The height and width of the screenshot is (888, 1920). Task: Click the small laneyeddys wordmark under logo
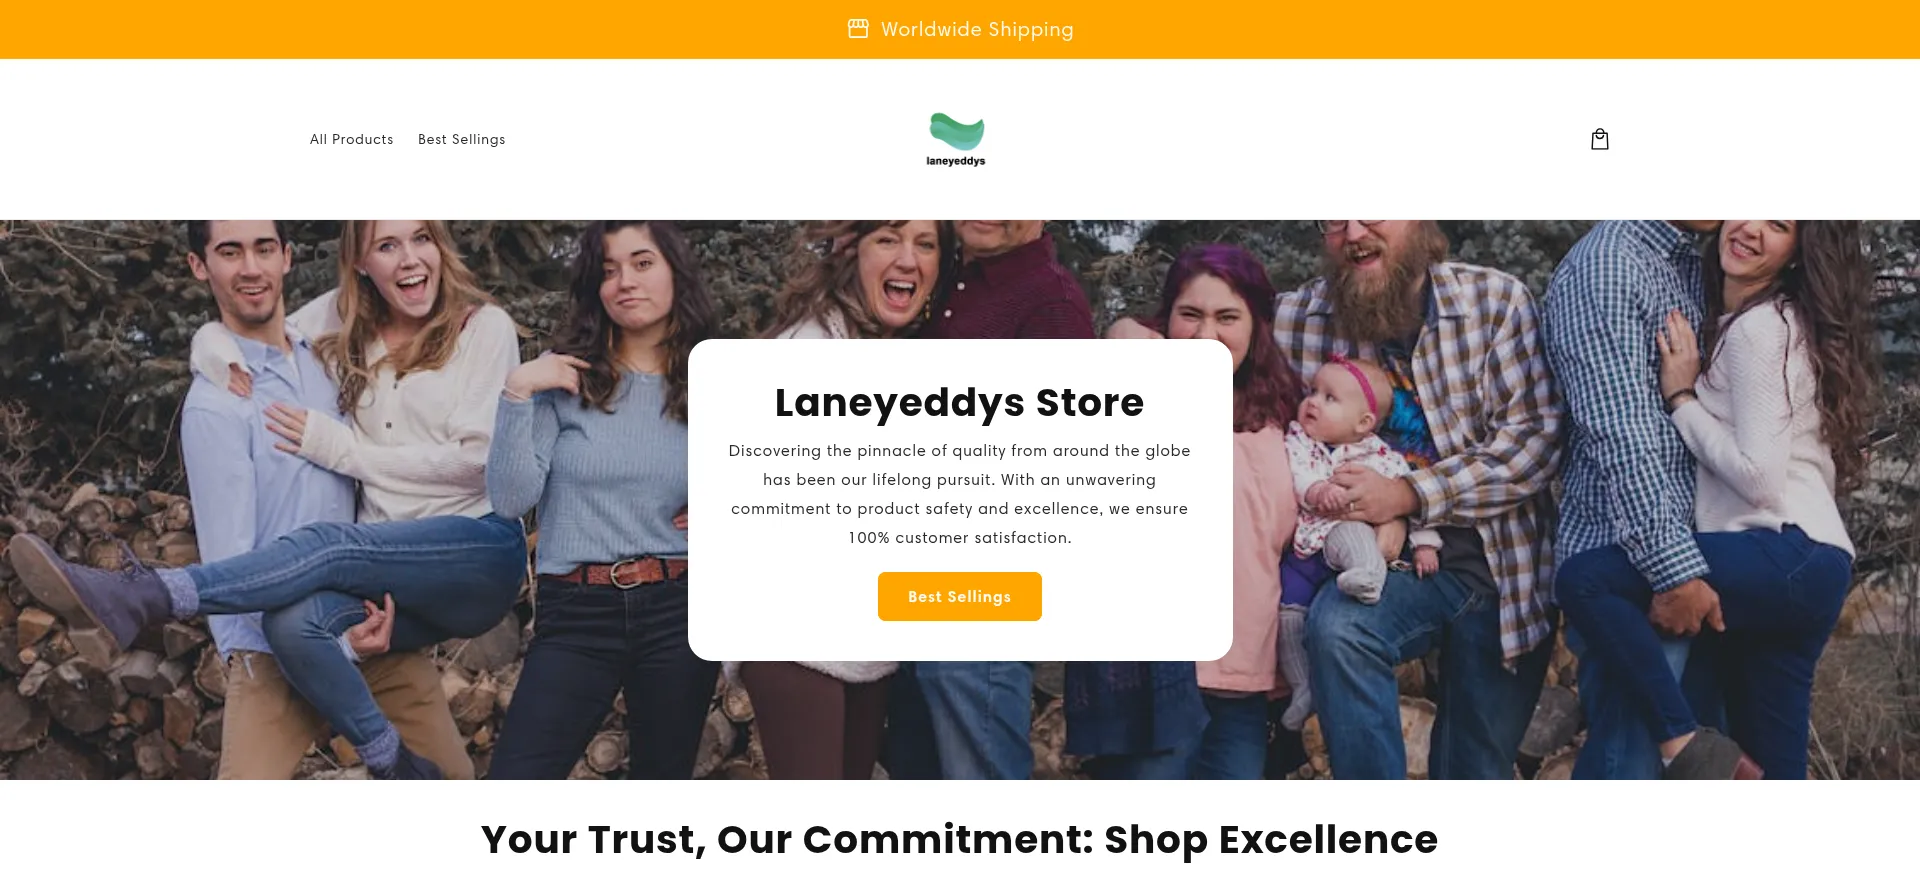tap(956, 161)
